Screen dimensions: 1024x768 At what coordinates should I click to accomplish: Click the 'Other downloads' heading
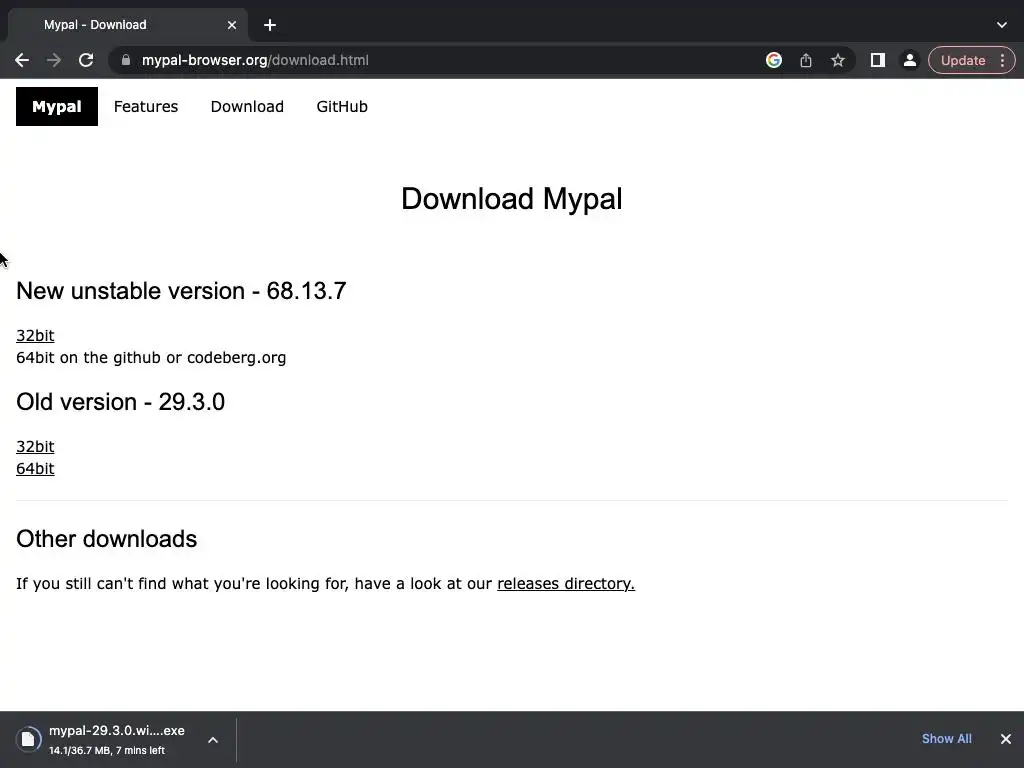point(106,539)
